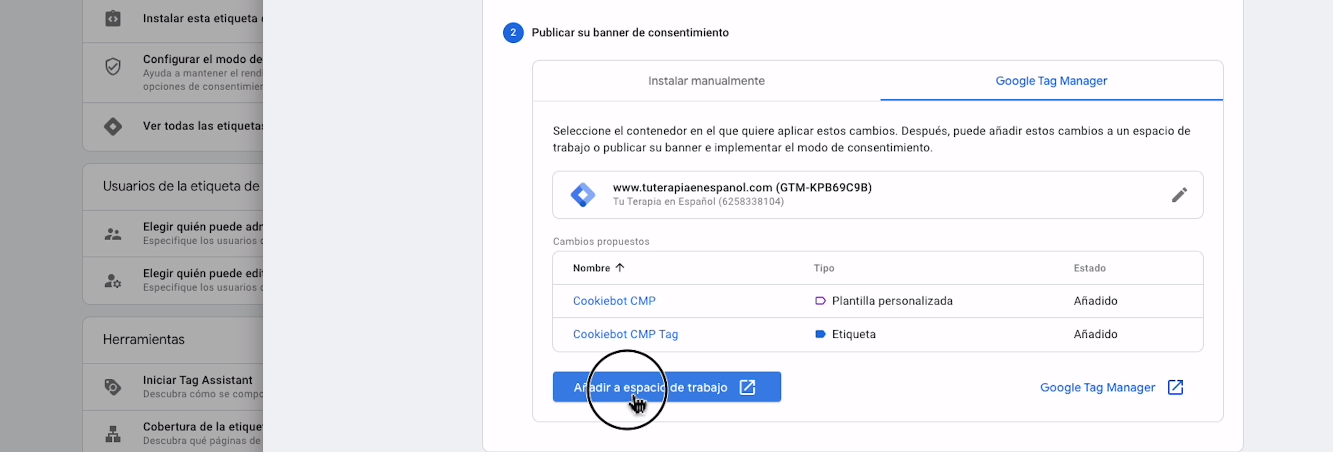
Task: Click the Usuarios de la etiqueta heading
Action: (182, 186)
